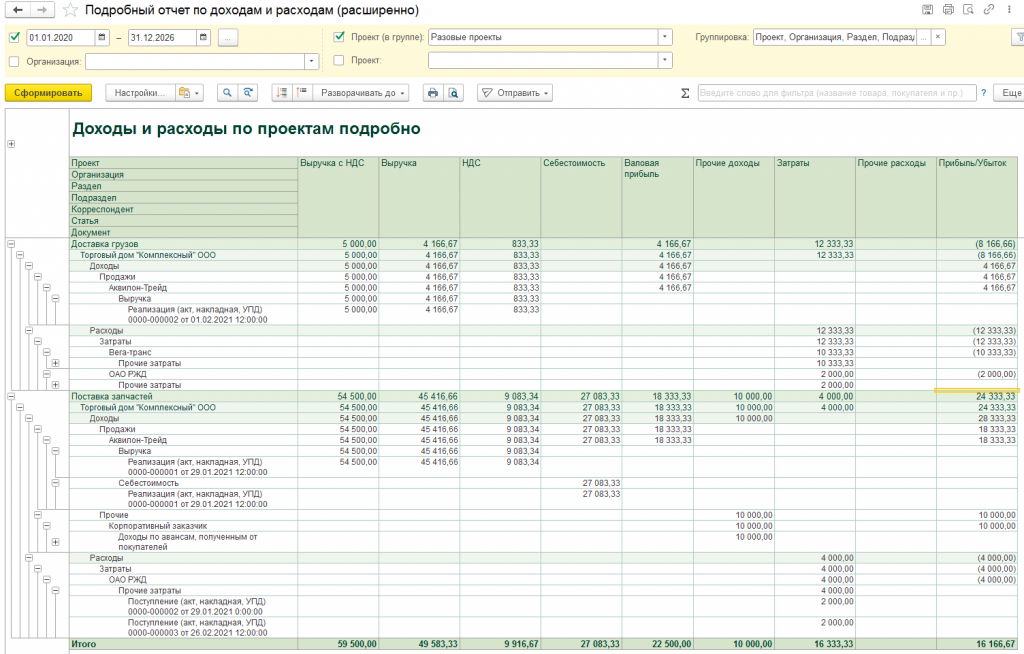This screenshot has height=654, width=1024.
Task: Enable the Организация checkbox
Action: (x=15, y=61)
